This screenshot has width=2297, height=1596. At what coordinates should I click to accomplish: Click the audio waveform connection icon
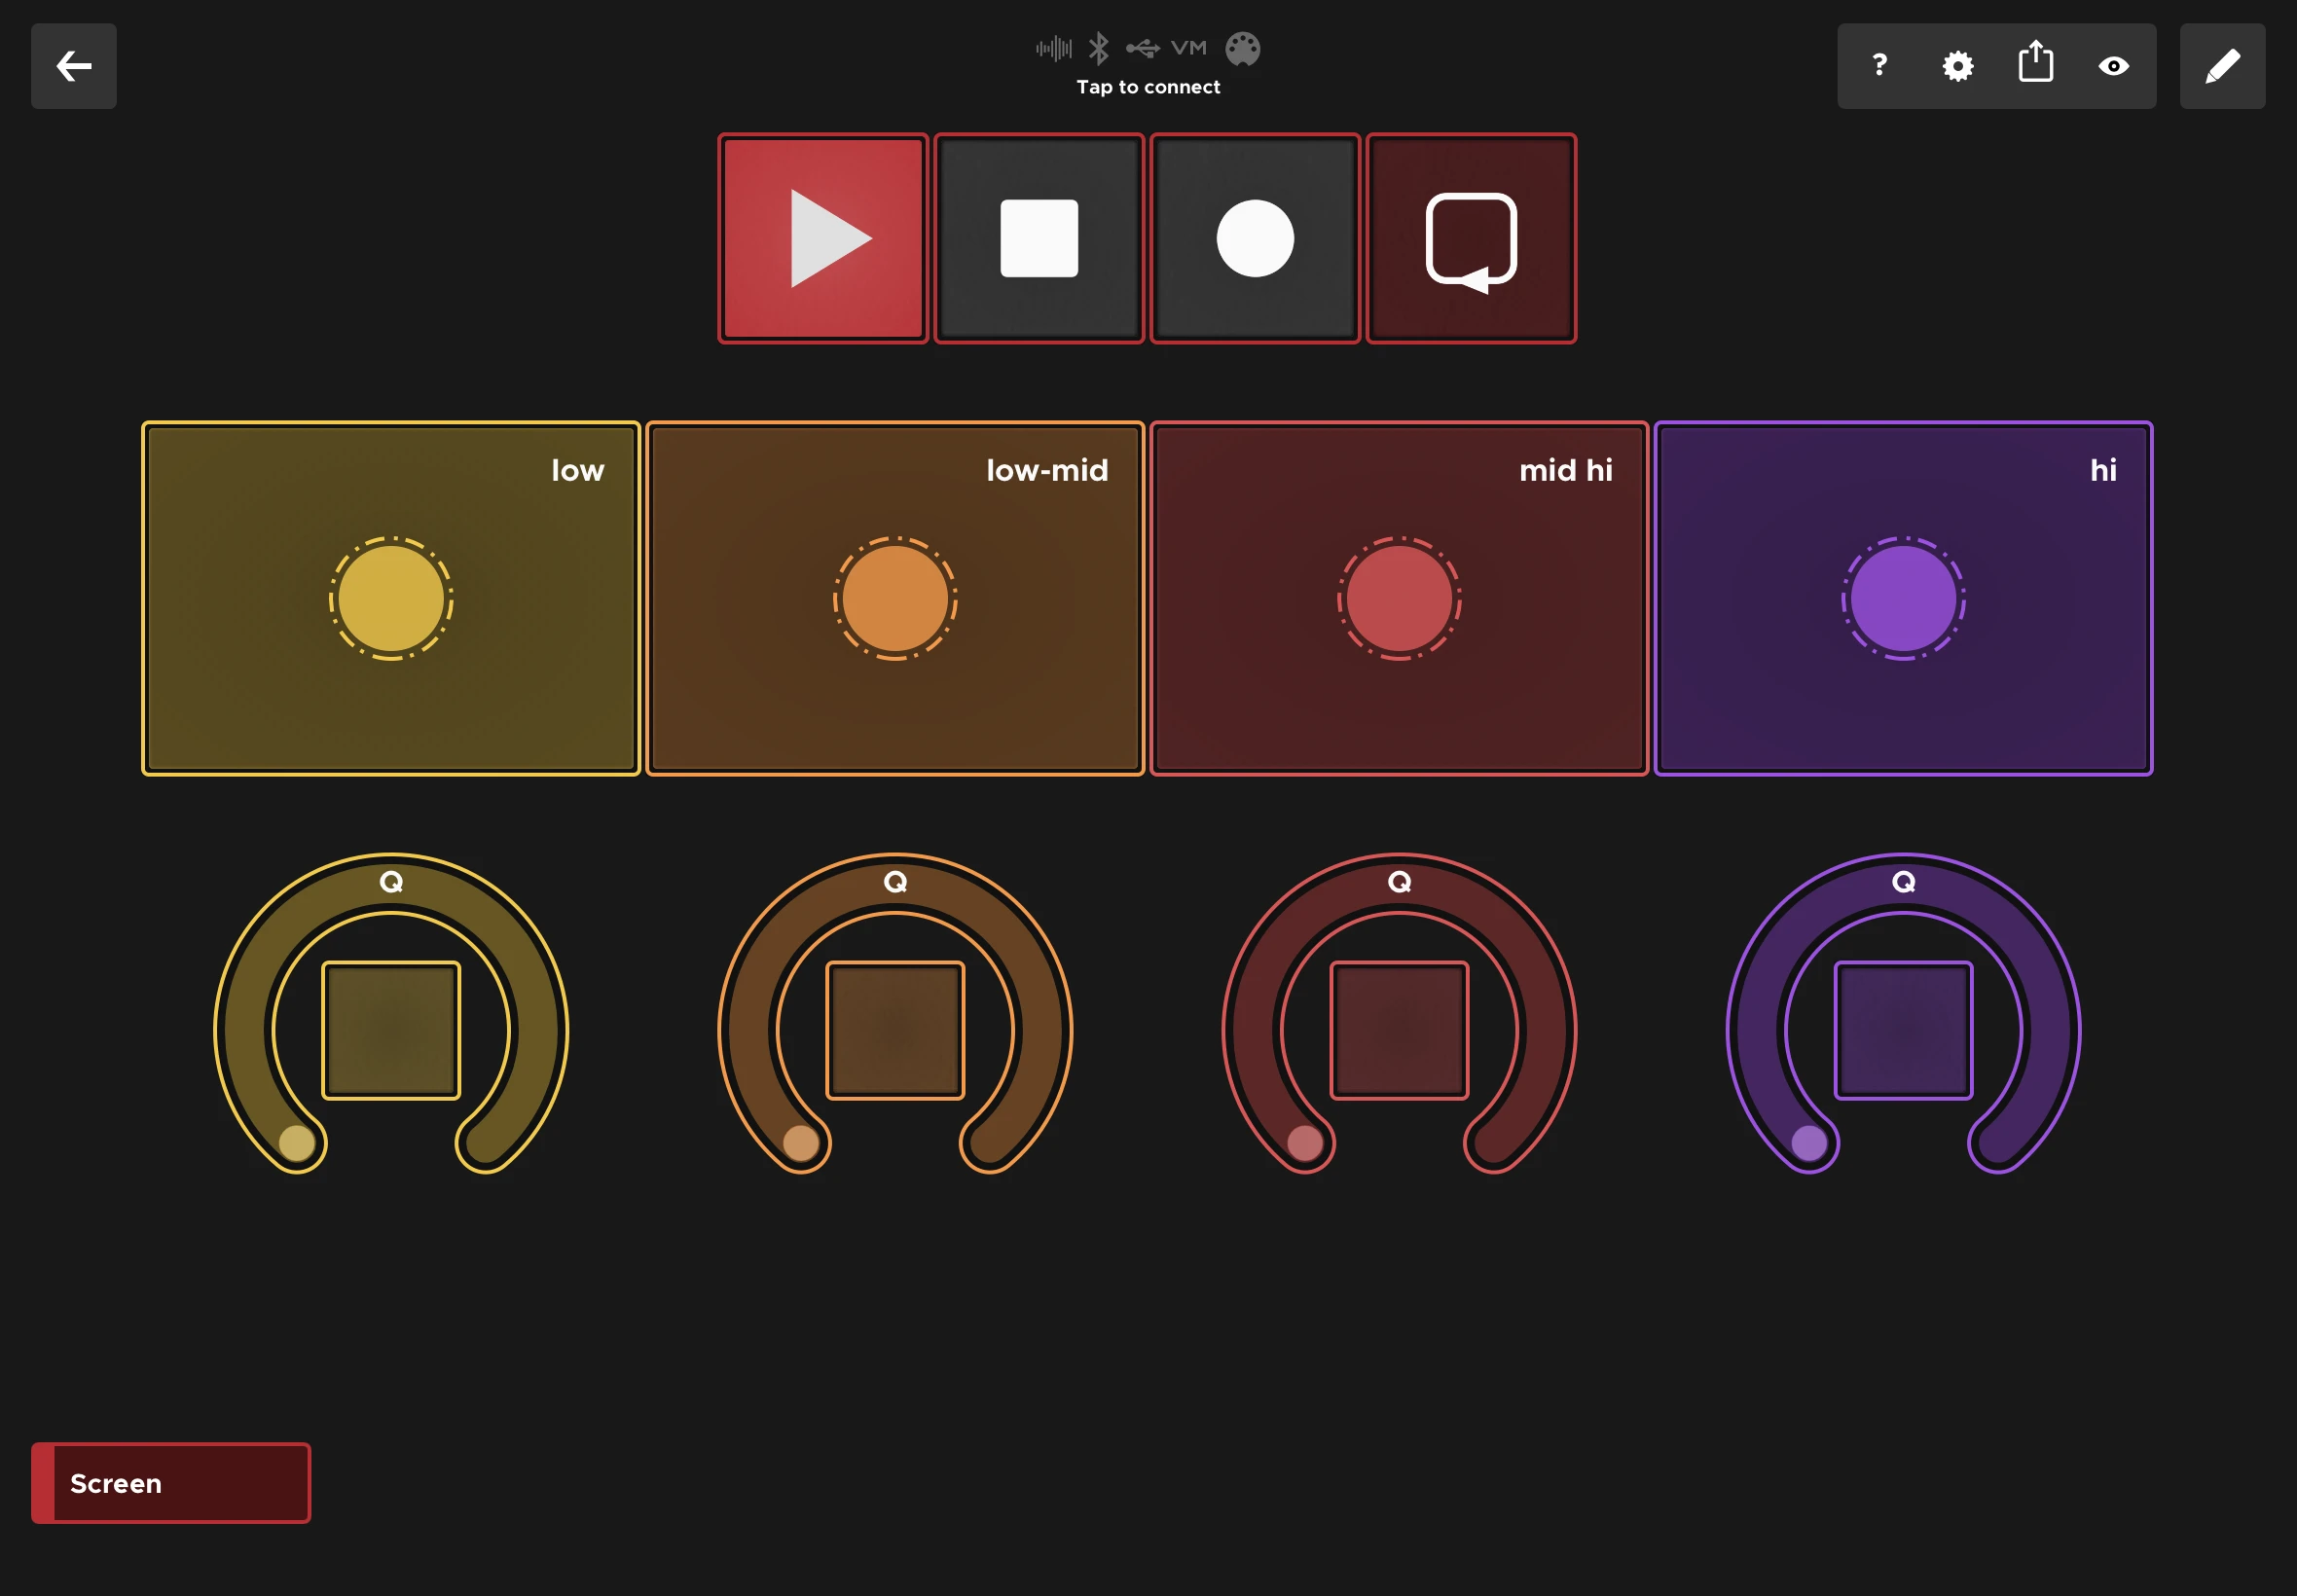[1053, 48]
